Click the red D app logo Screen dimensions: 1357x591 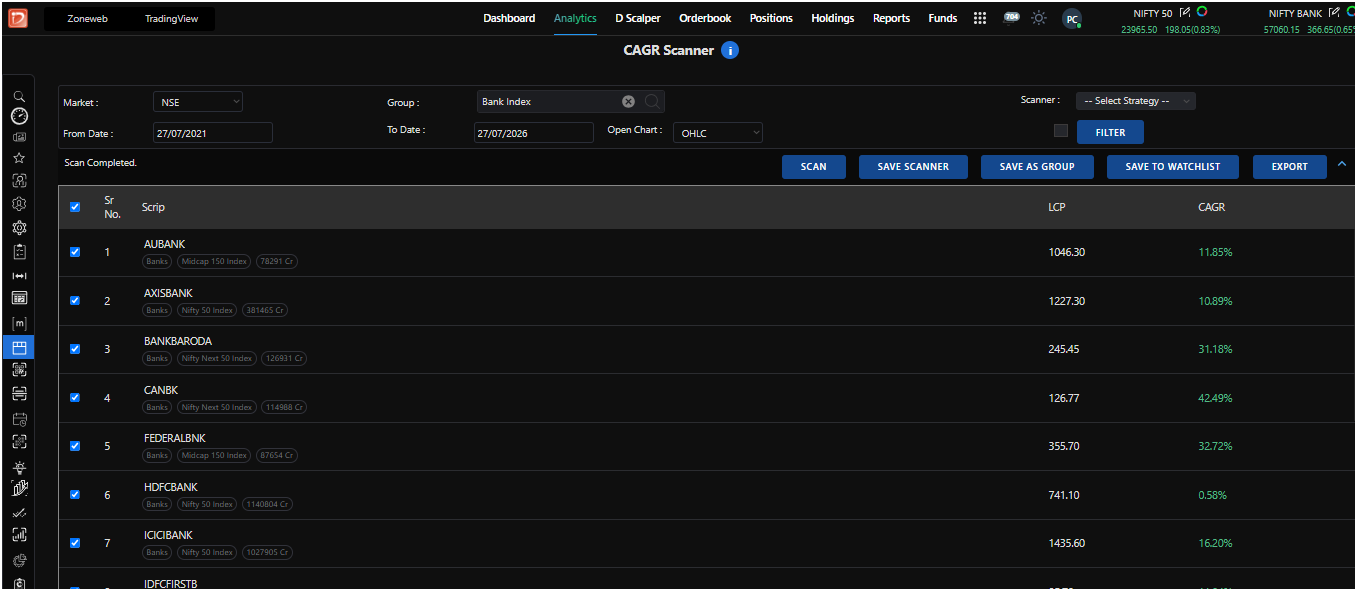[x=18, y=18]
